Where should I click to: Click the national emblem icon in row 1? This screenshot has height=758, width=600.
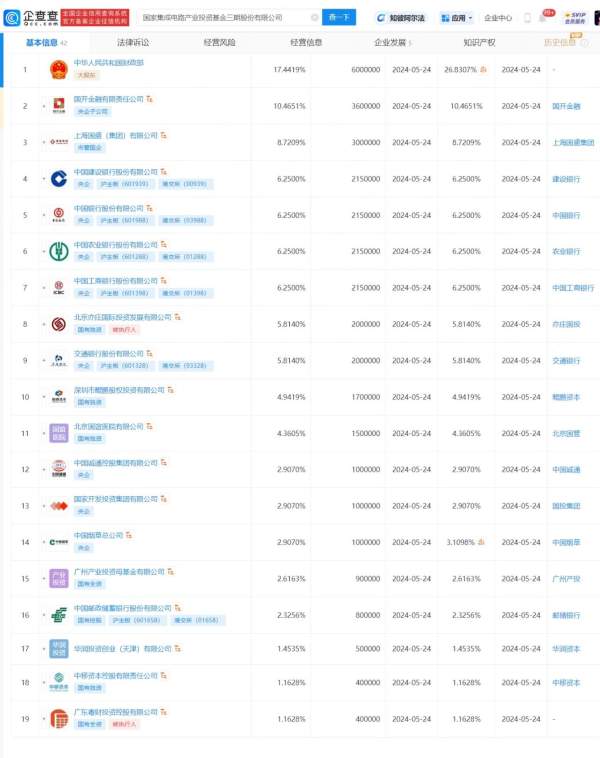59,70
